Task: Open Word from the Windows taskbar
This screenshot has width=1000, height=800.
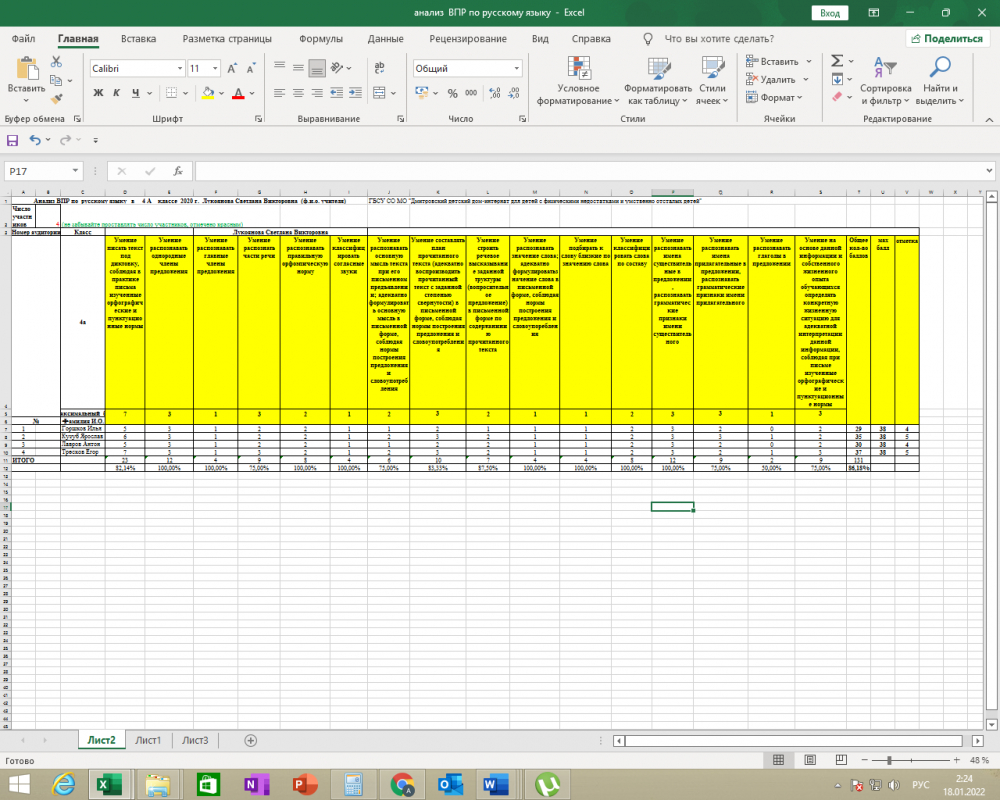Action: 495,784
